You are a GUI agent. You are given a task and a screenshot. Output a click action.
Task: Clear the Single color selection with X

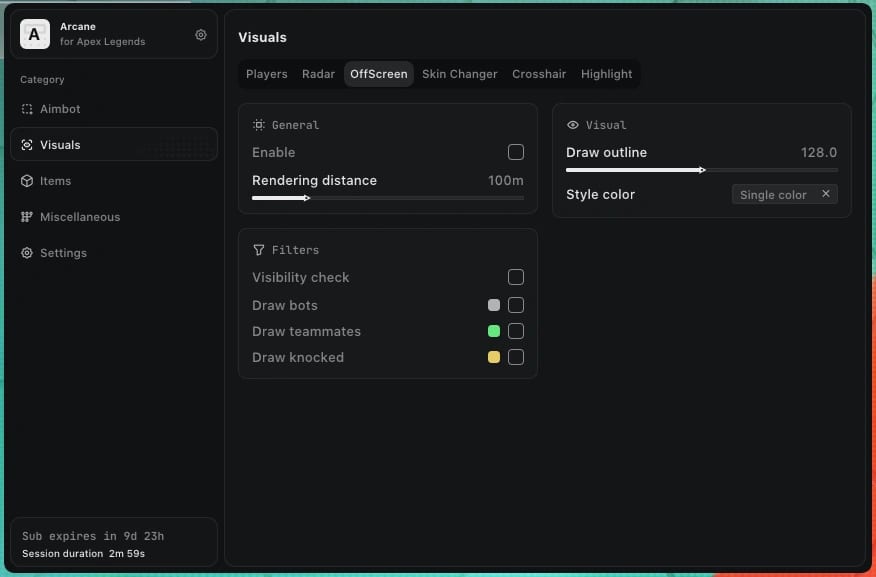[x=826, y=194]
